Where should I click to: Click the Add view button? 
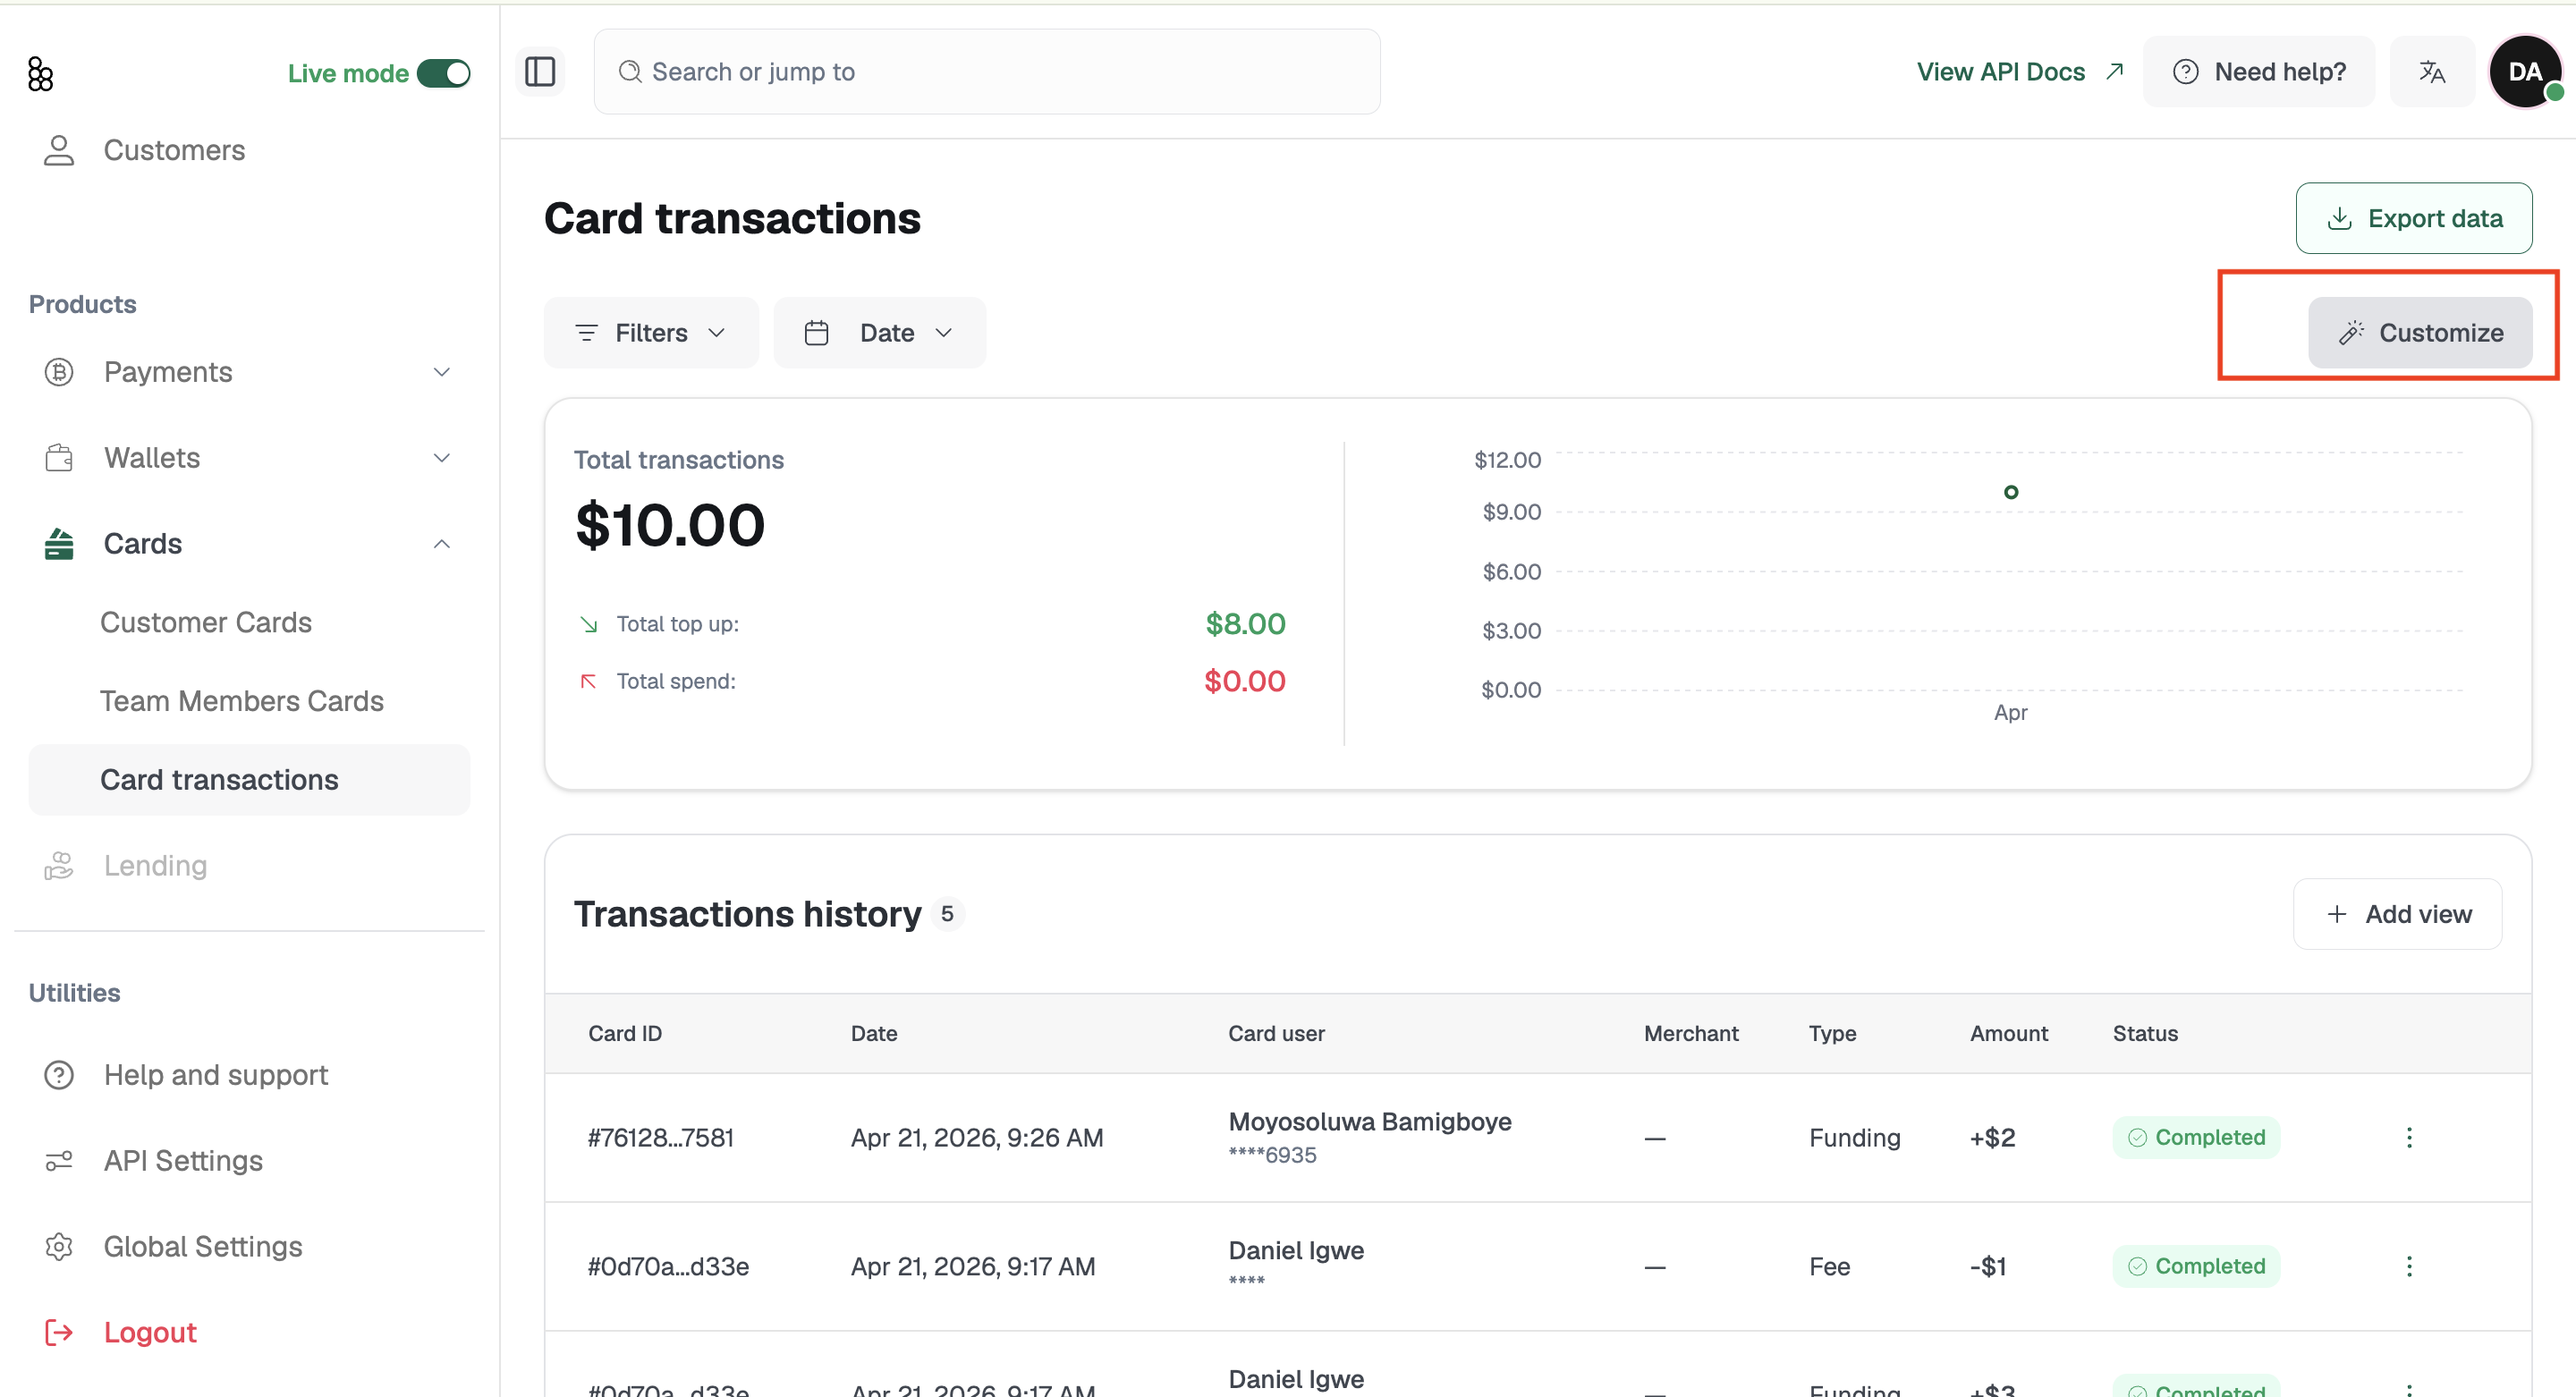tap(2398, 914)
